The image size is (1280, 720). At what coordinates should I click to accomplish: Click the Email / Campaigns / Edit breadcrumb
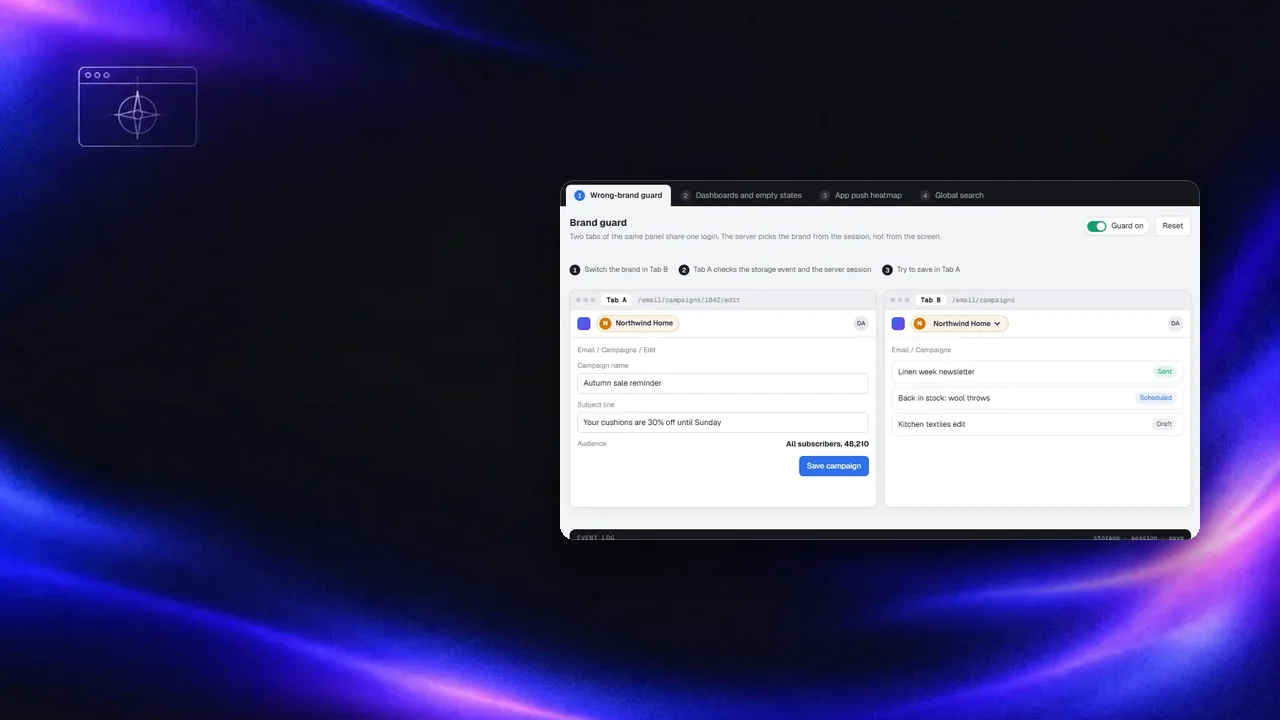pos(616,350)
